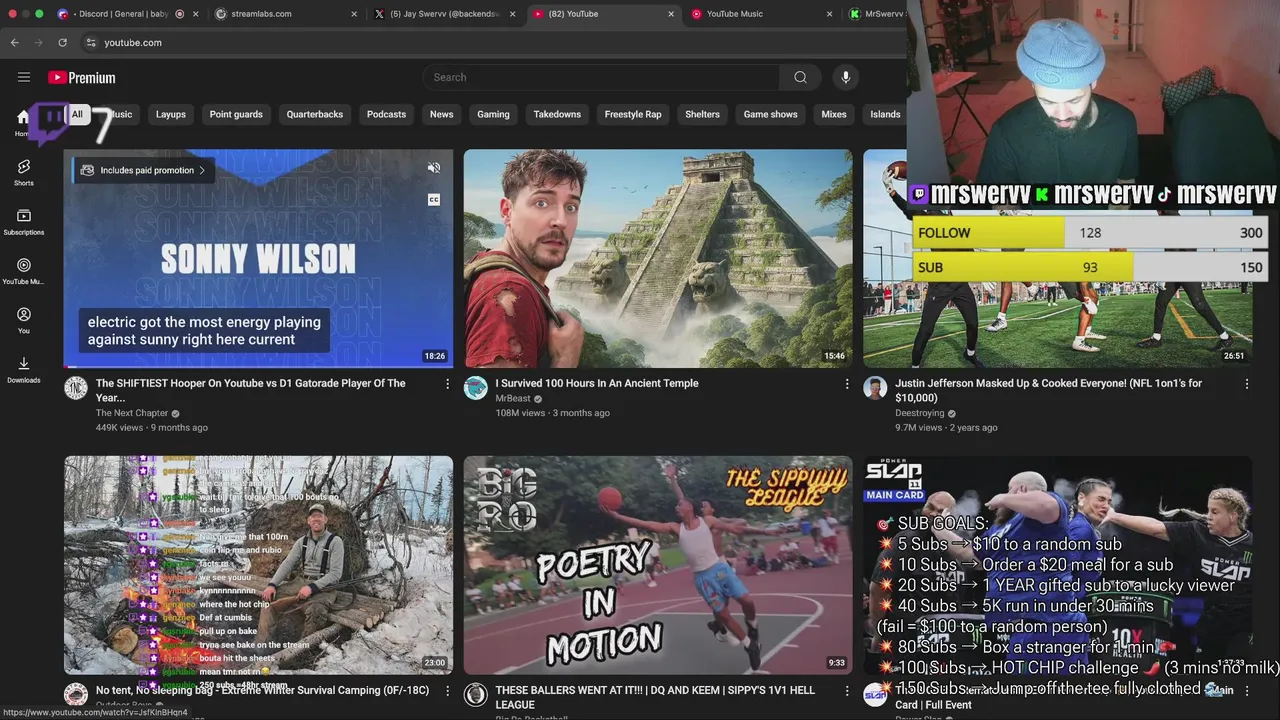Close the streamlabs.com tab

point(354,14)
